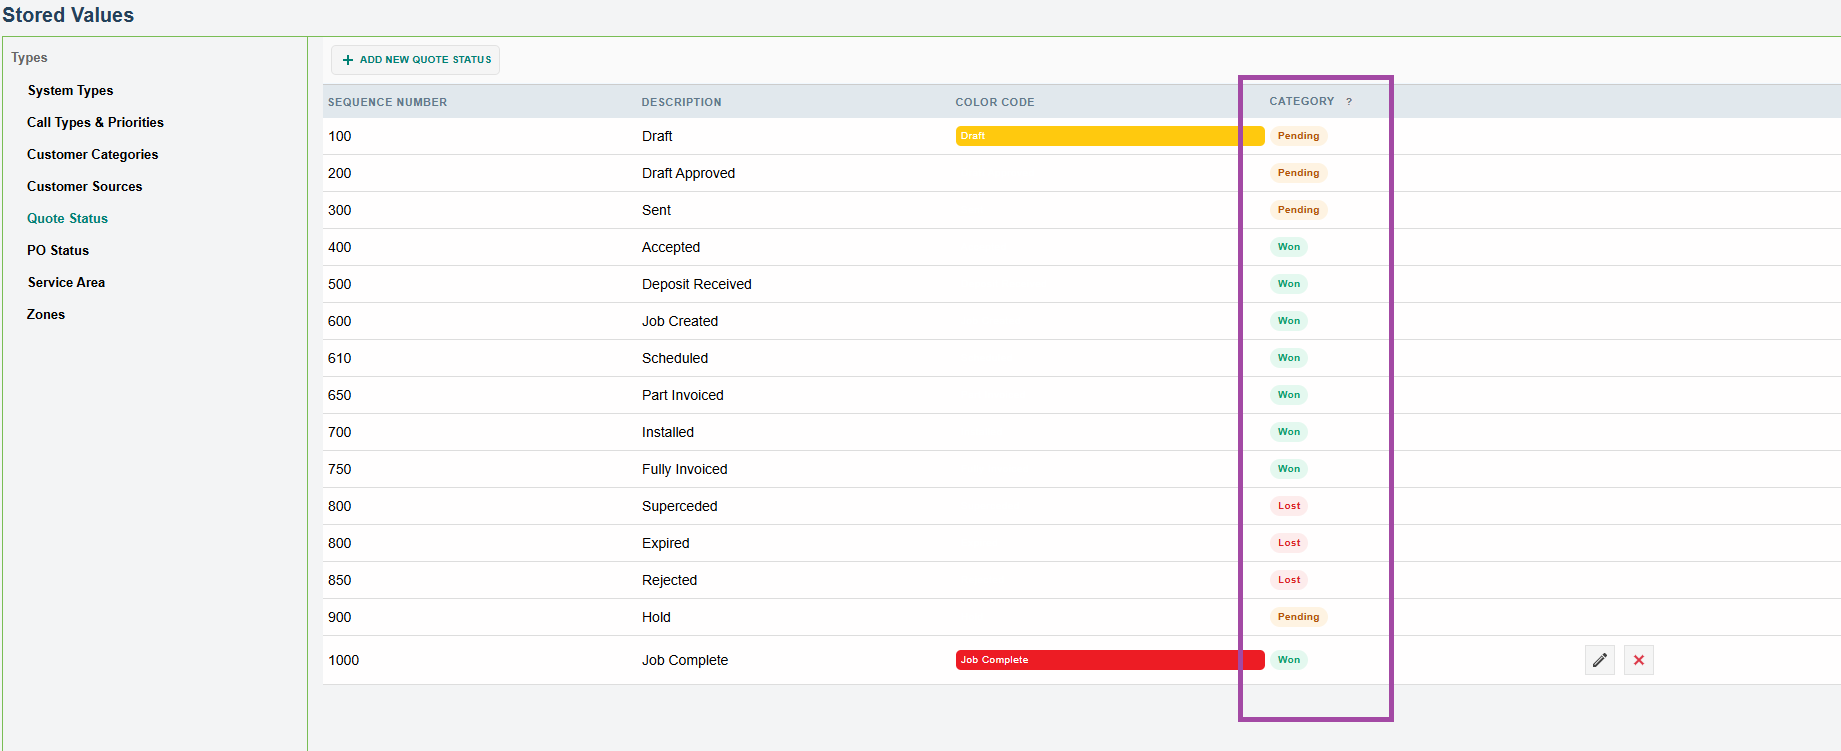
Task: Click the pencil edit icon for Job Complete
Action: (1600, 660)
